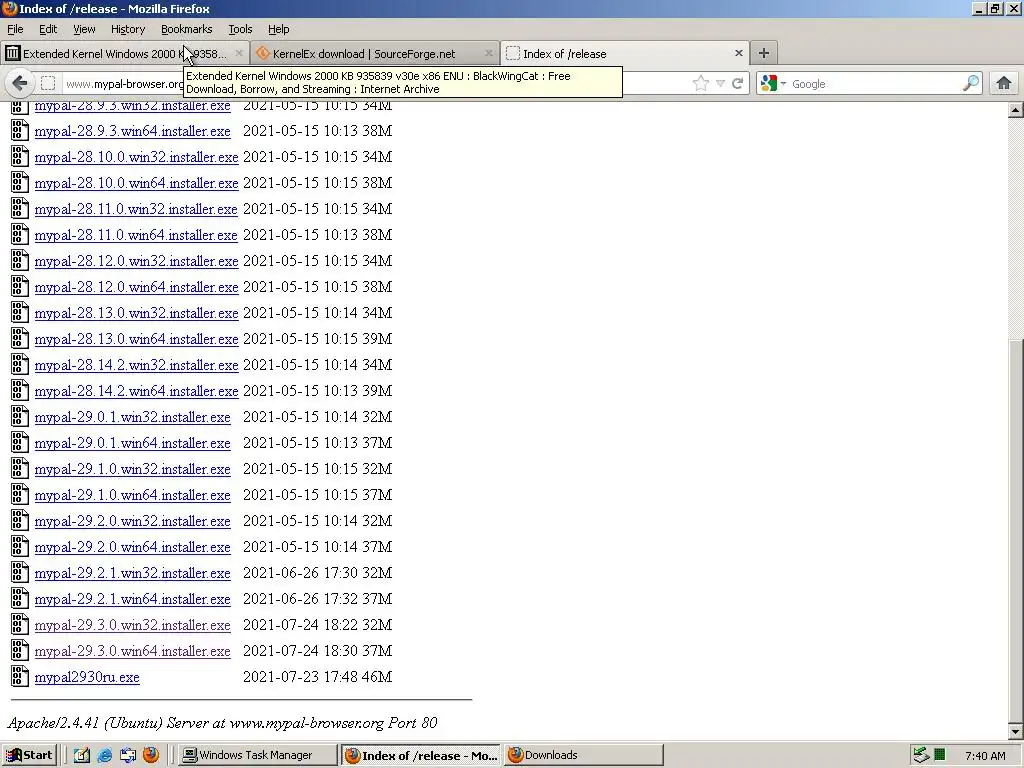Click the Google search input field
The image size is (1024, 768).
[875, 84]
